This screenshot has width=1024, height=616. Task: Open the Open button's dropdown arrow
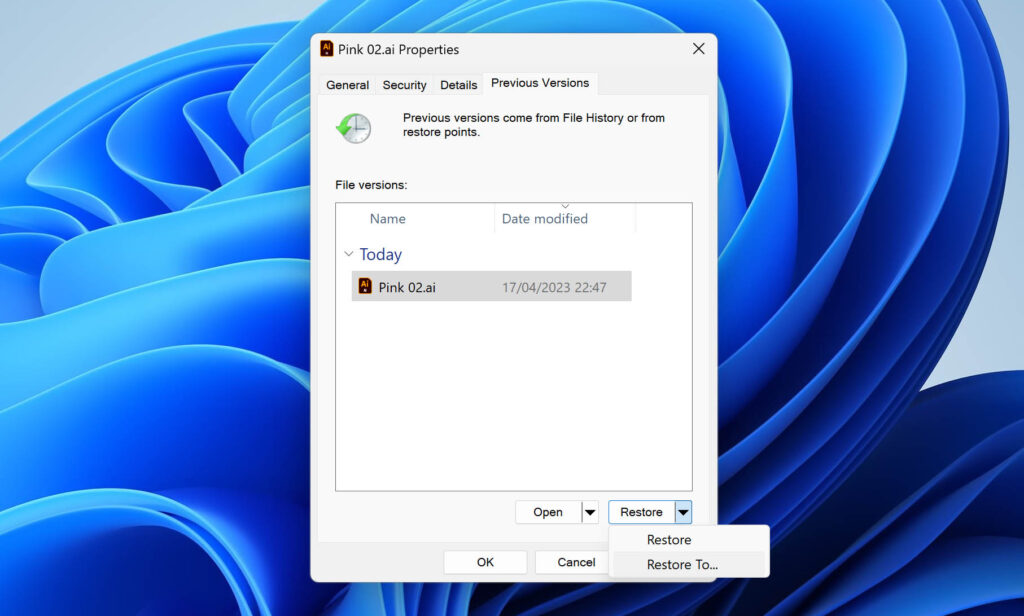tap(590, 511)
